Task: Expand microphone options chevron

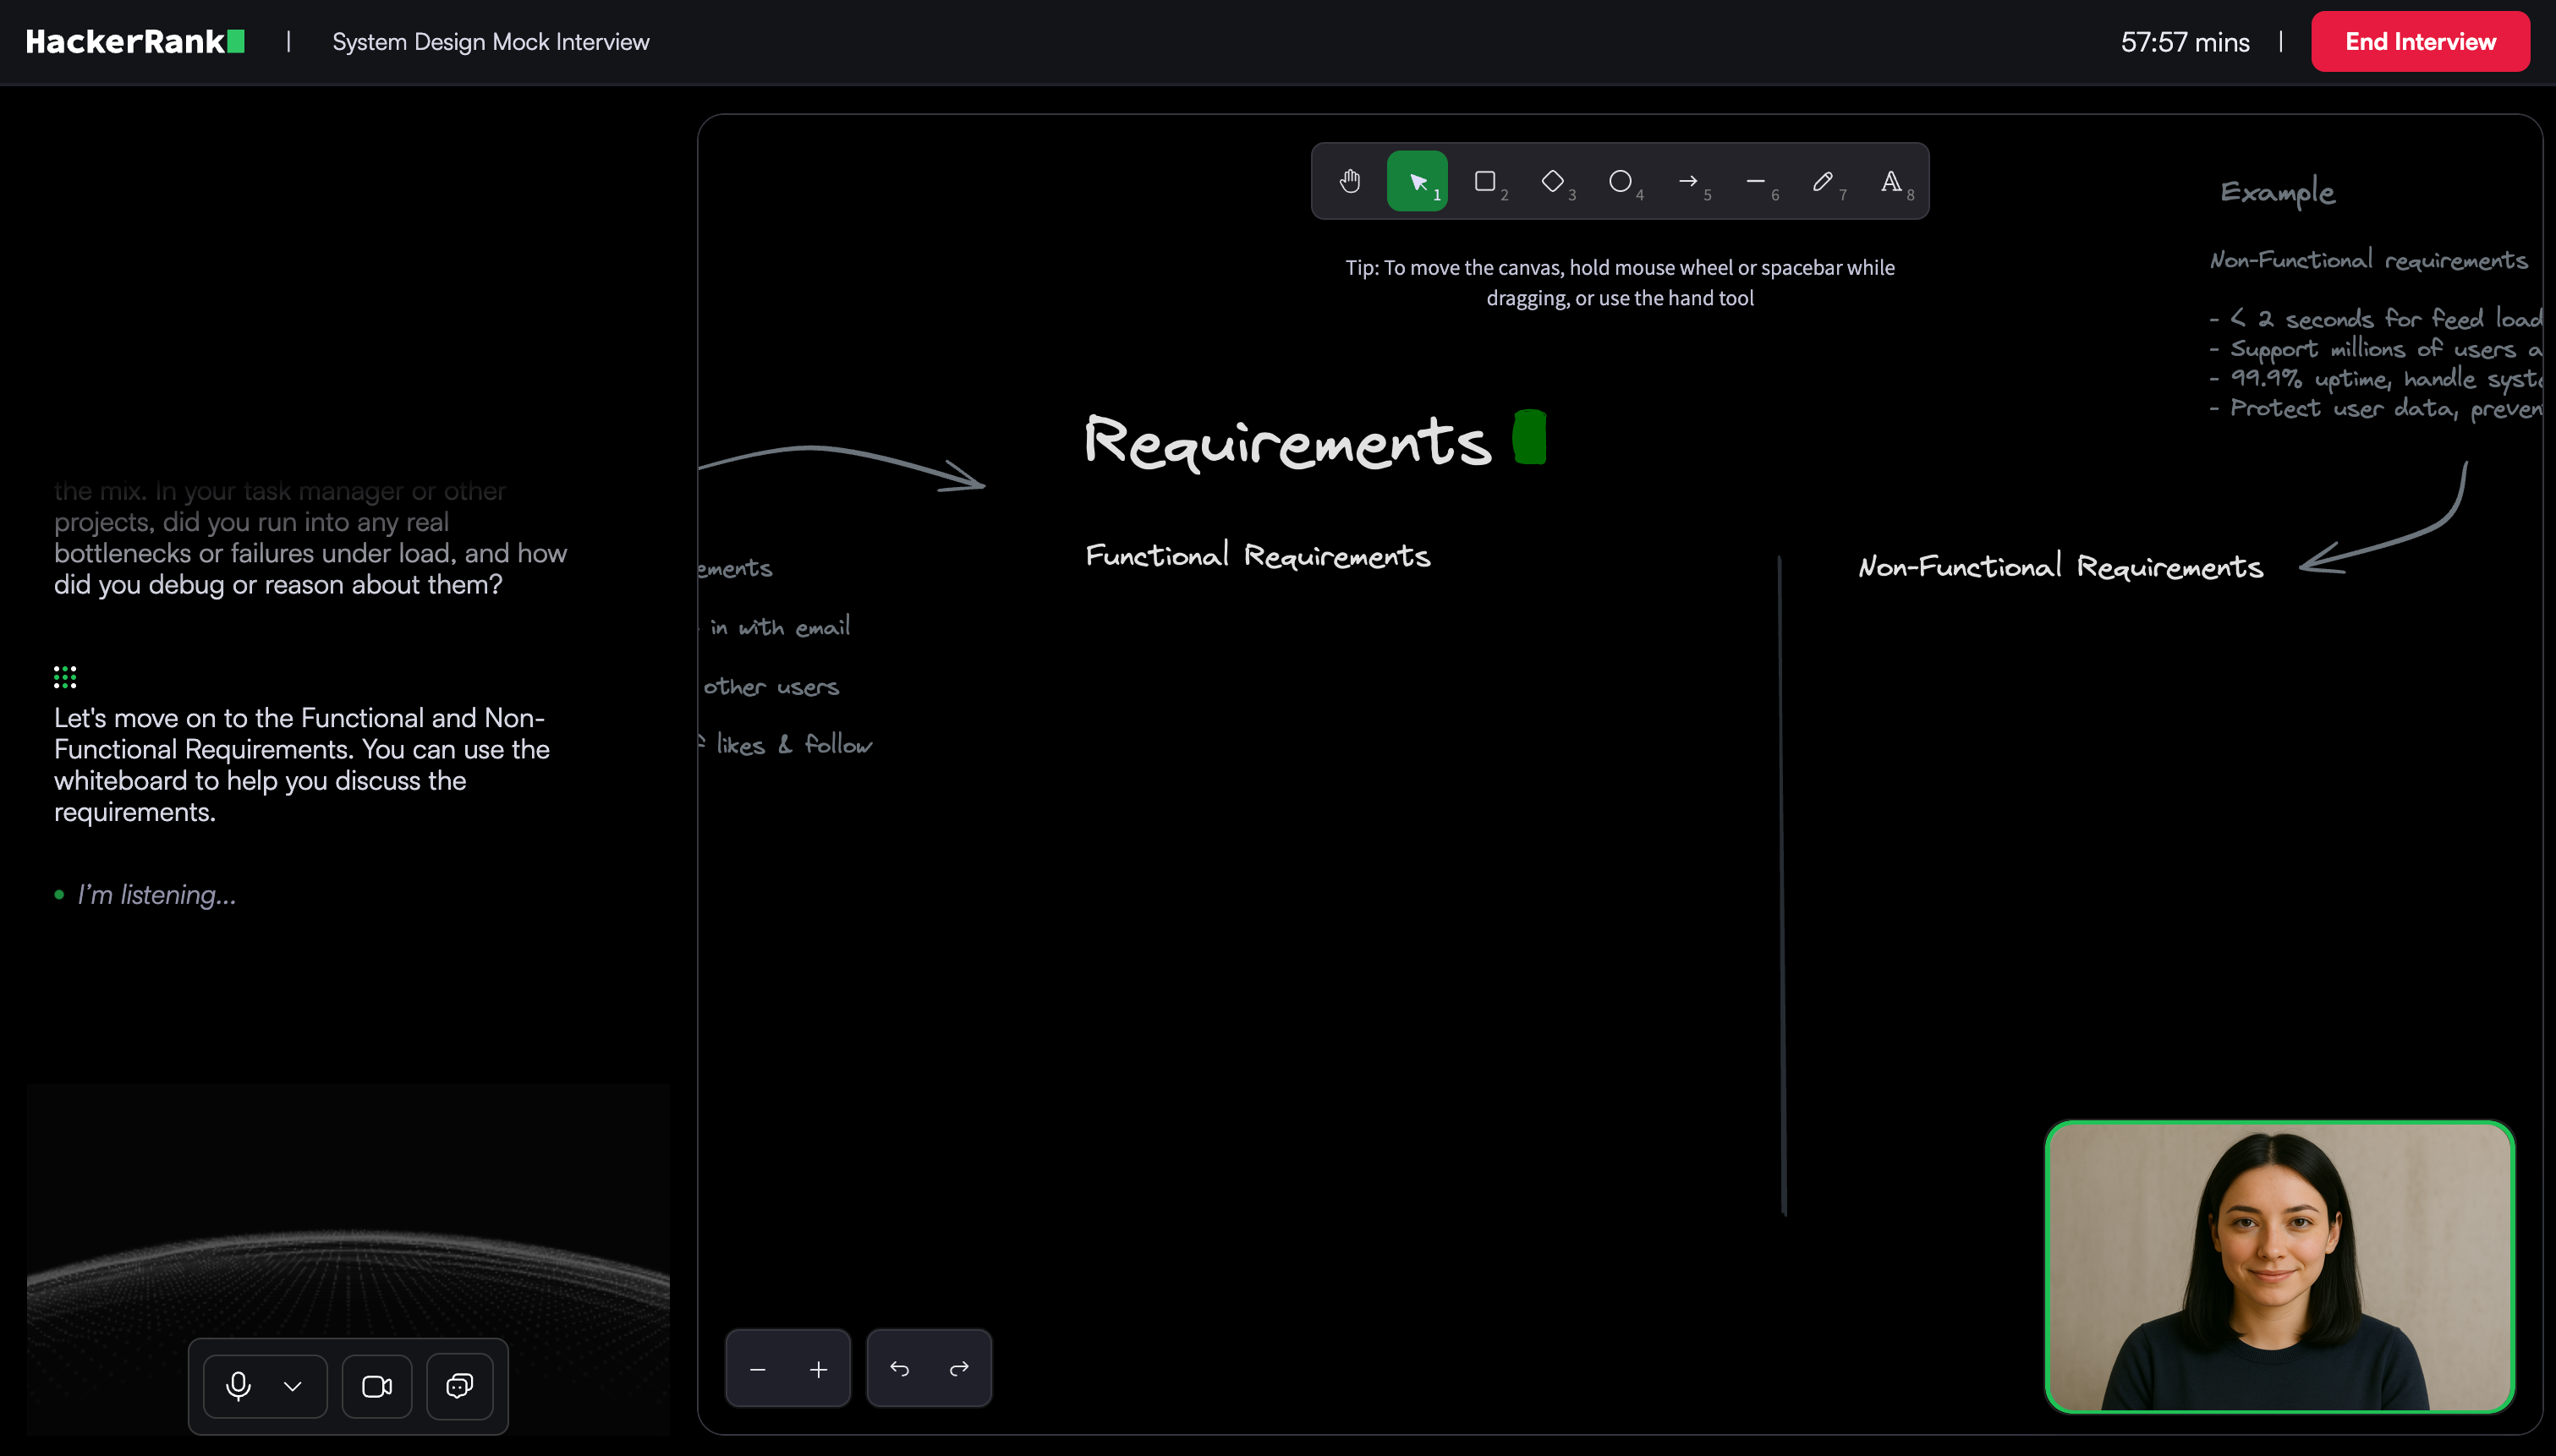Action: pyautogui.click(x=293, y=1386)
